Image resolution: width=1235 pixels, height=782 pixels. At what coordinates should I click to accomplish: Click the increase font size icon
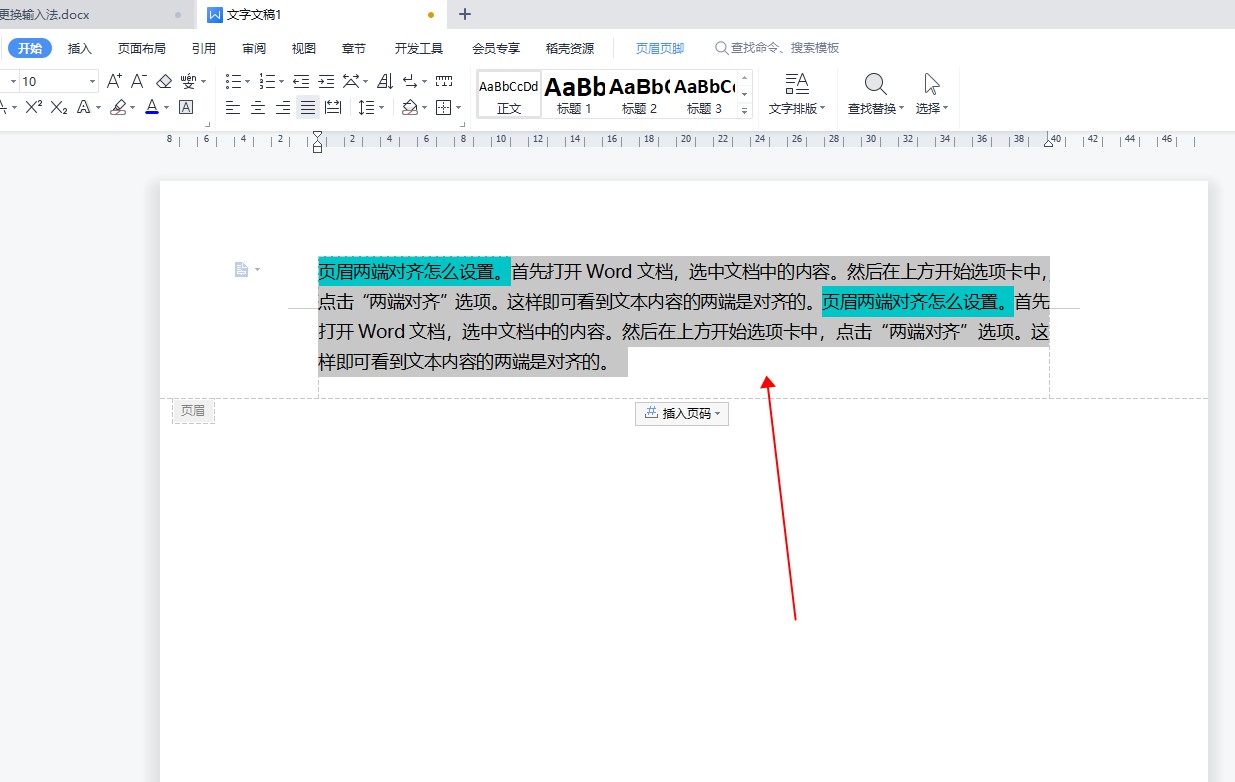click(x=114, y=81)
